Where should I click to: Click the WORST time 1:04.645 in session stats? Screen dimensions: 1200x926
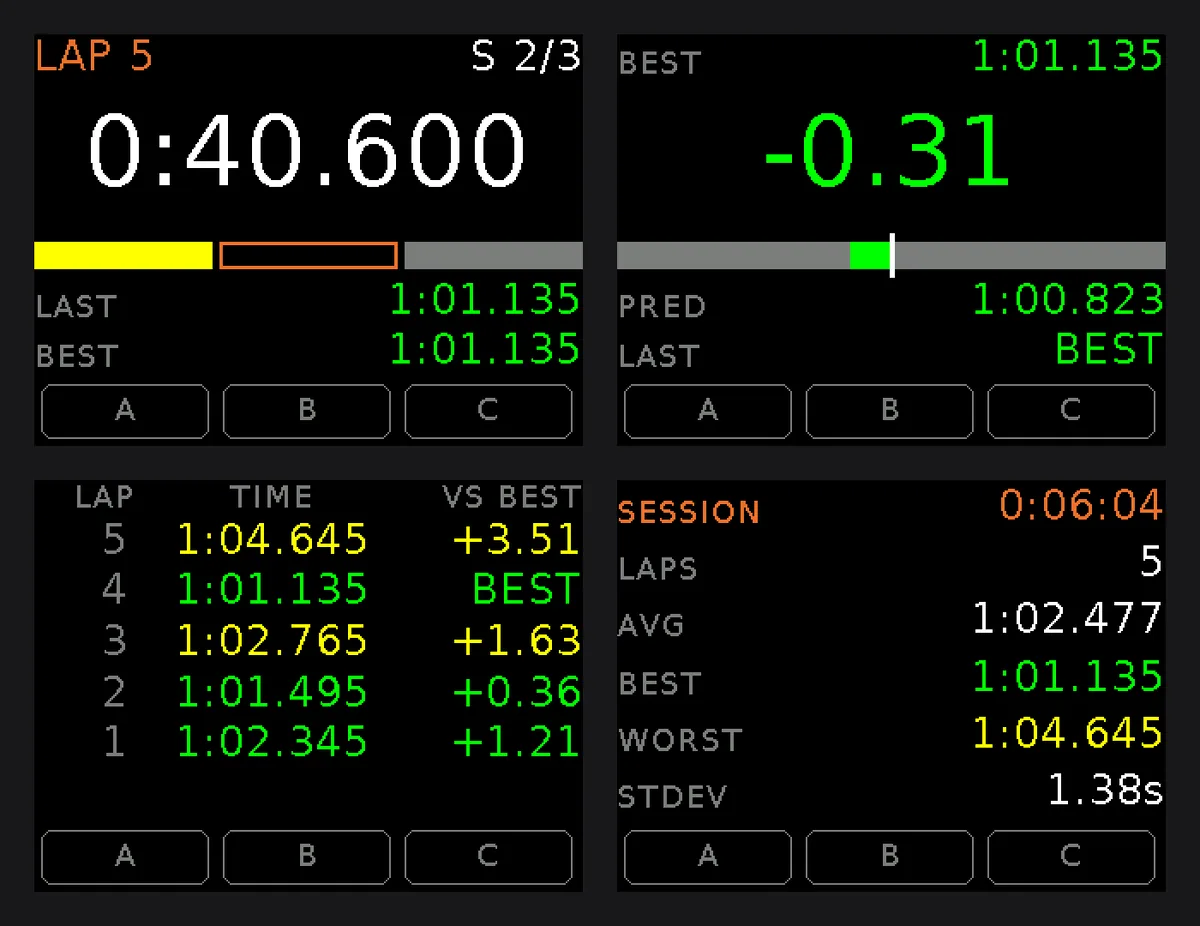(x=1068, y=733)
